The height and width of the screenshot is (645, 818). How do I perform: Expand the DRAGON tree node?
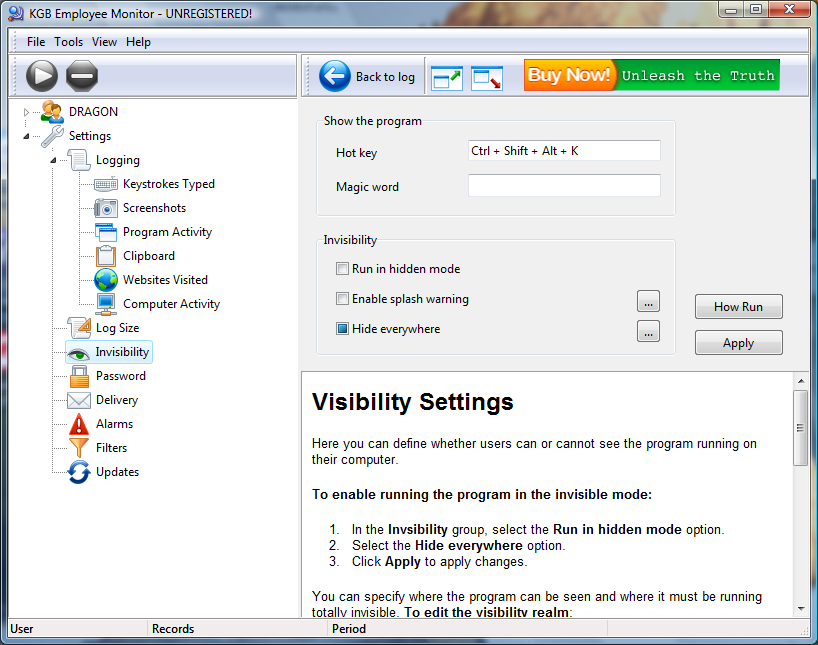(27, 112)
